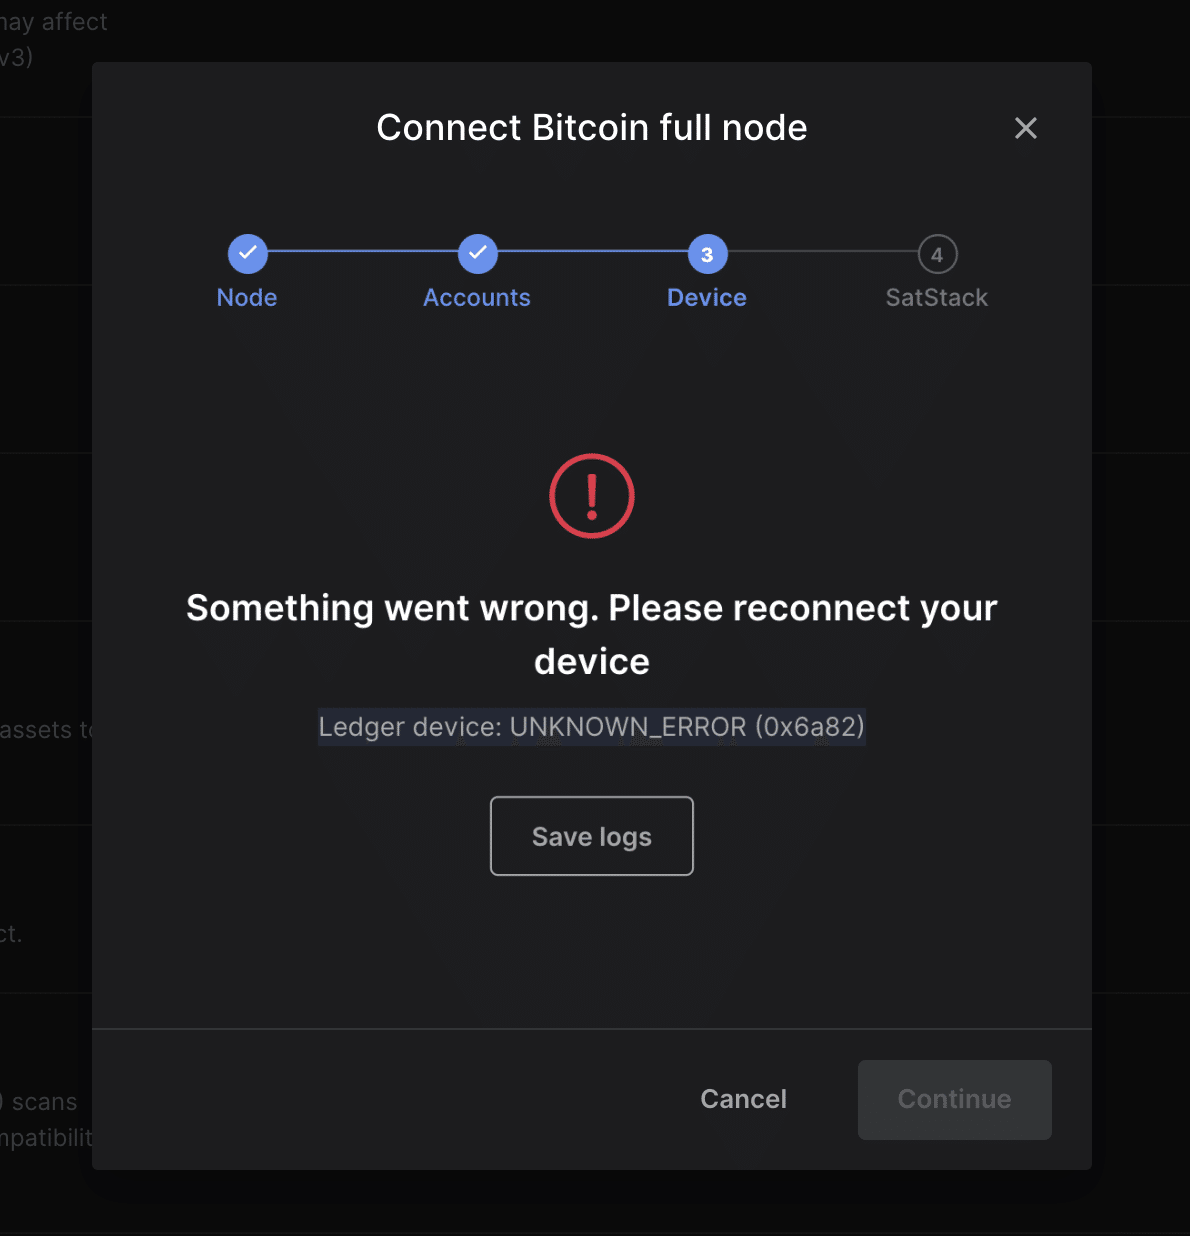Select the step 3 Device circle

click(707, 254)
